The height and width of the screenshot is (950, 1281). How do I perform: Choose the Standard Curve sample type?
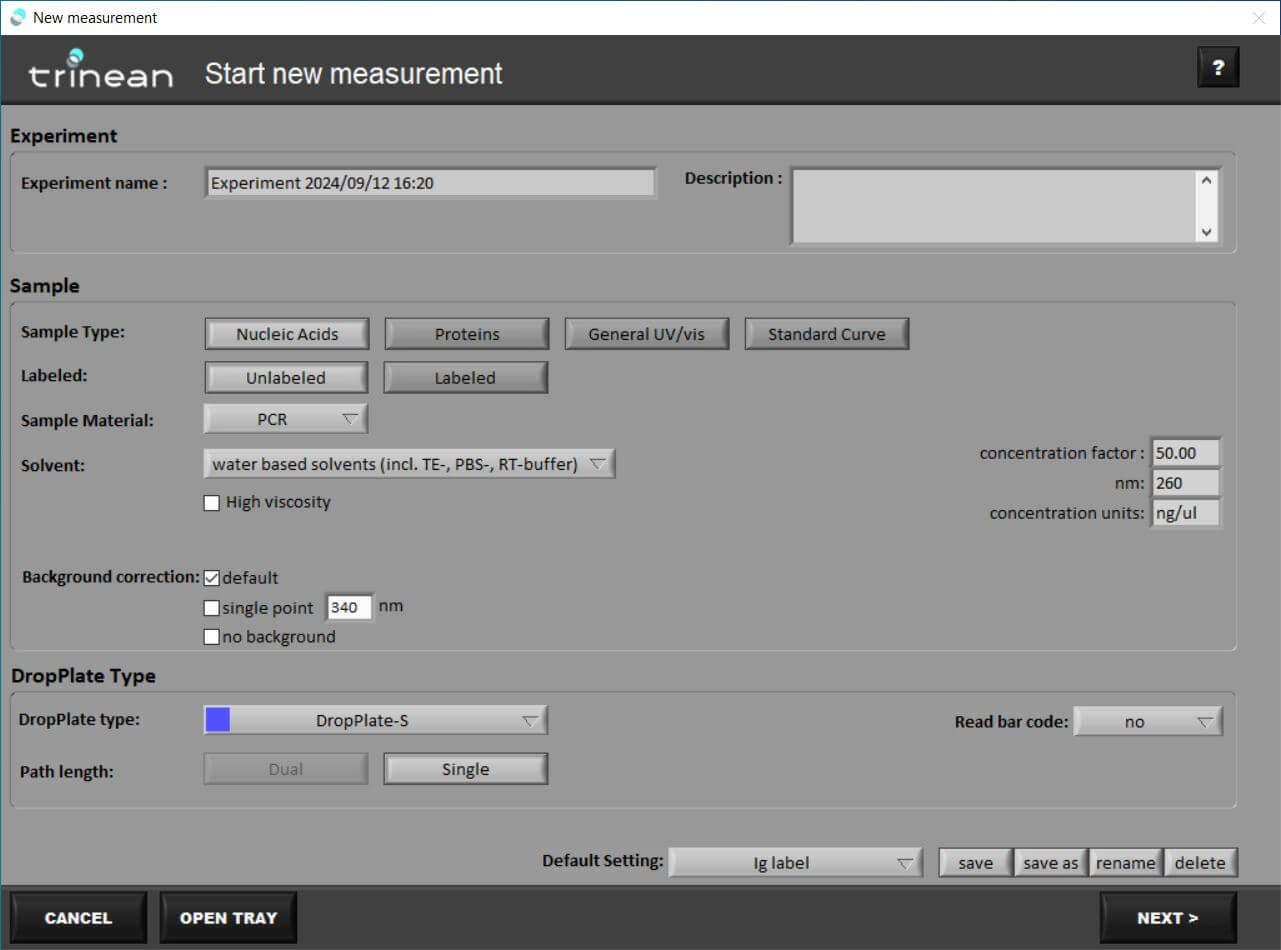pos(826,334)
